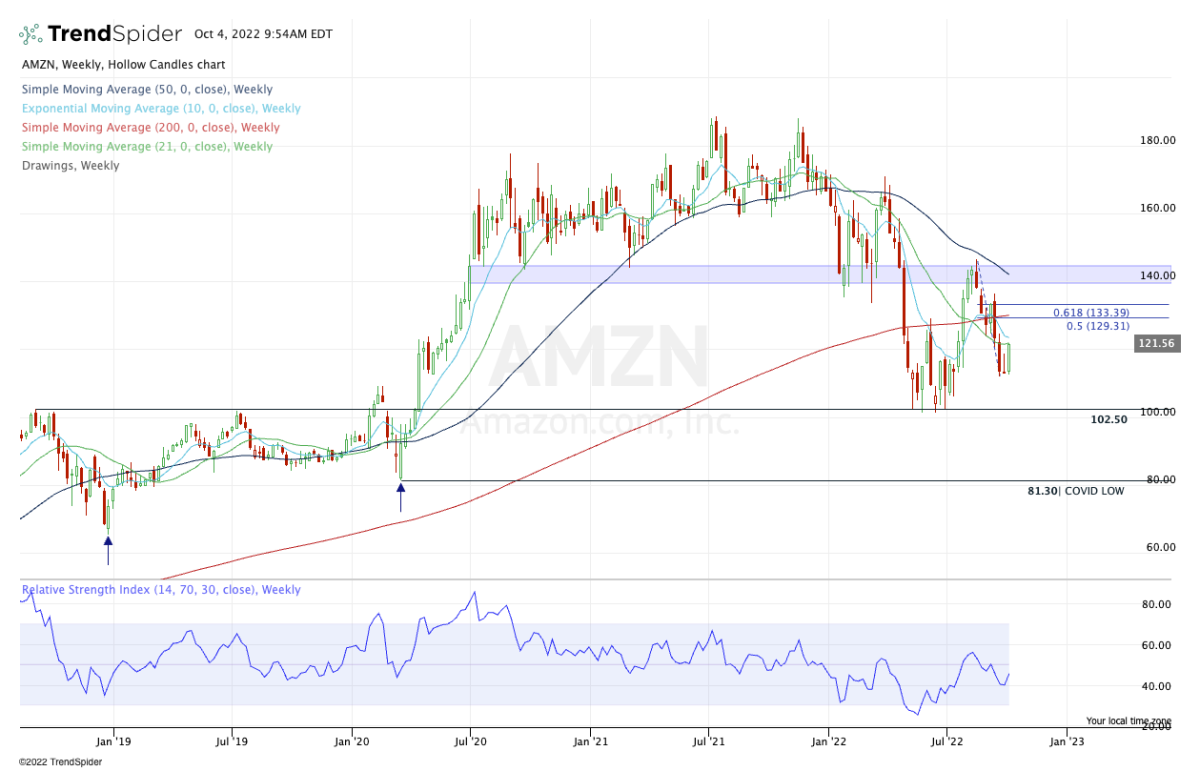
Task: Click the 160.00 price axis label
Action: (x=1157, y=209)
